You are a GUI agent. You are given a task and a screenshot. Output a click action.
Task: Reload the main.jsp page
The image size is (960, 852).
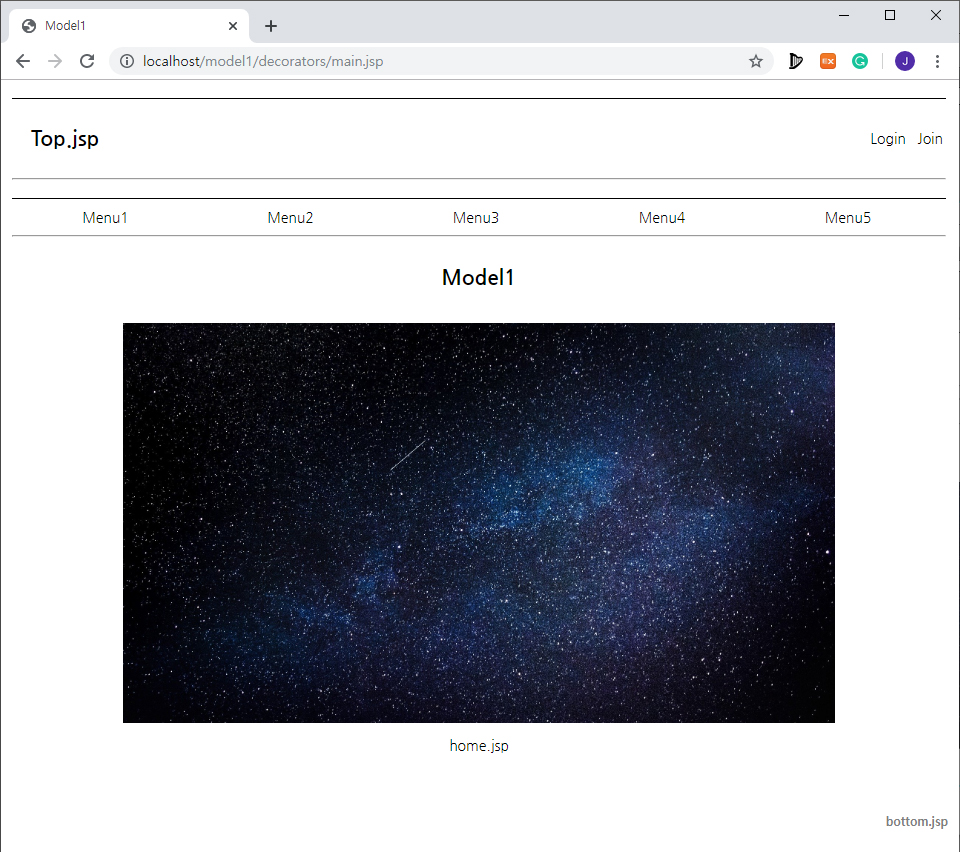[87, 61]
